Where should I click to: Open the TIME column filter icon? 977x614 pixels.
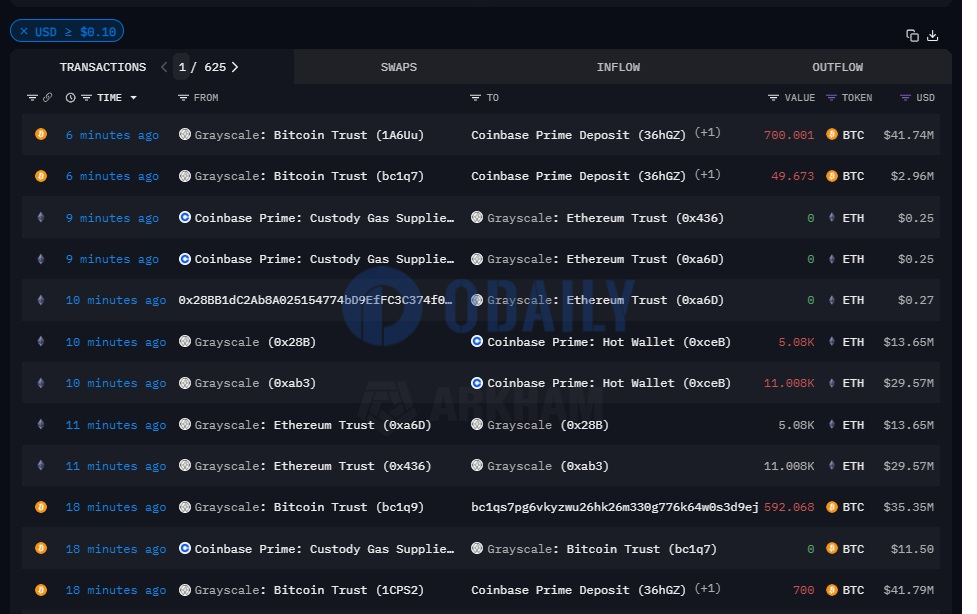pyautogui.click(x=87, y=97)
